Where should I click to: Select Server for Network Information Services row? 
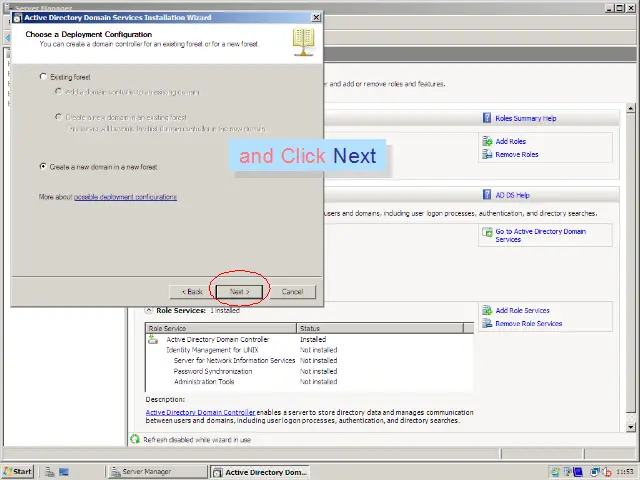click(309, 360)
